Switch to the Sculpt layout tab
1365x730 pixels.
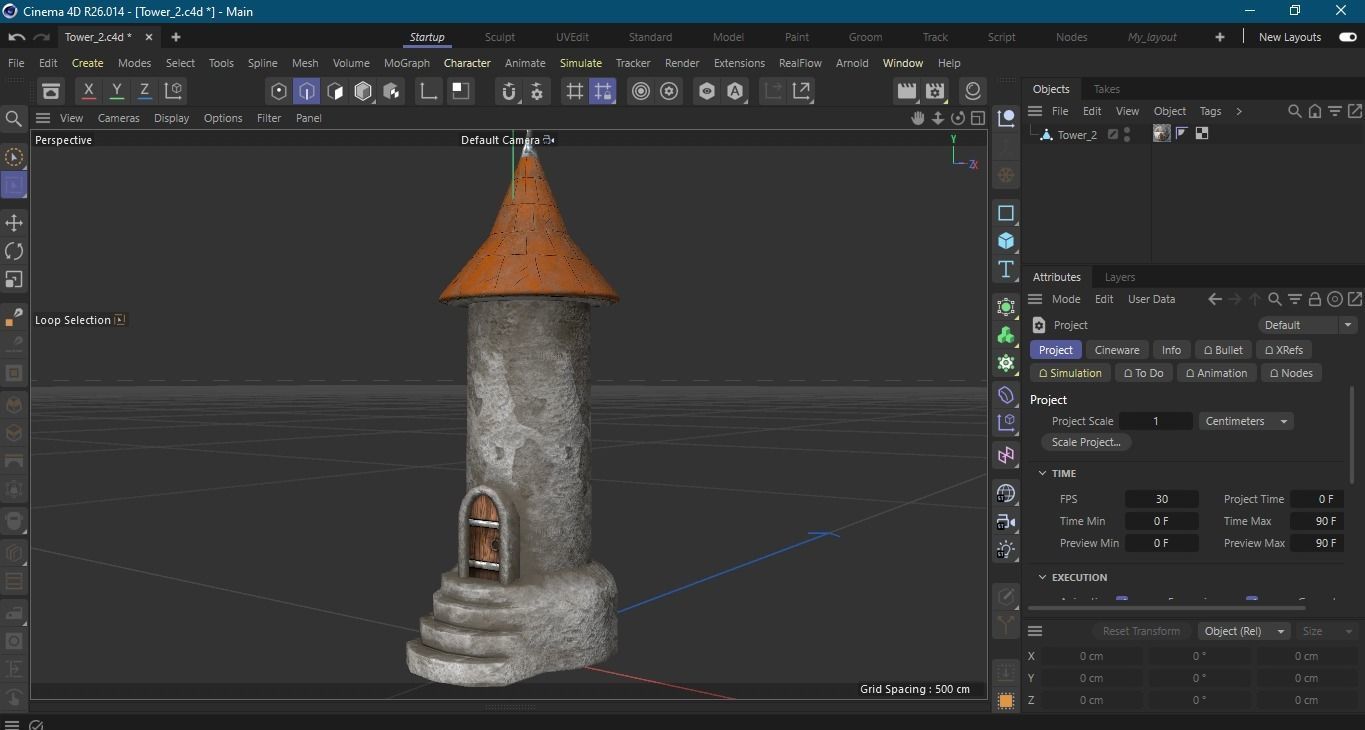point(500,37)
